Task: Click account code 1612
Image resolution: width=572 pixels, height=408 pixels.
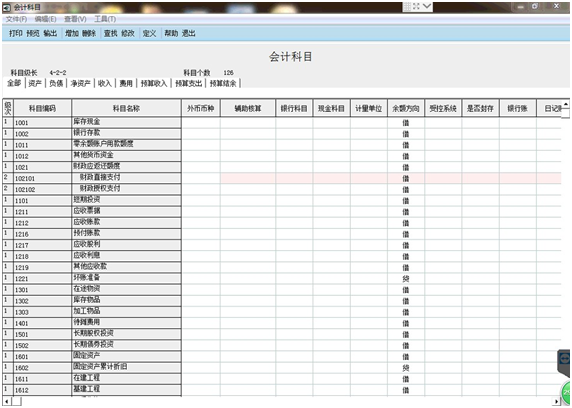Action: [22, 390]
